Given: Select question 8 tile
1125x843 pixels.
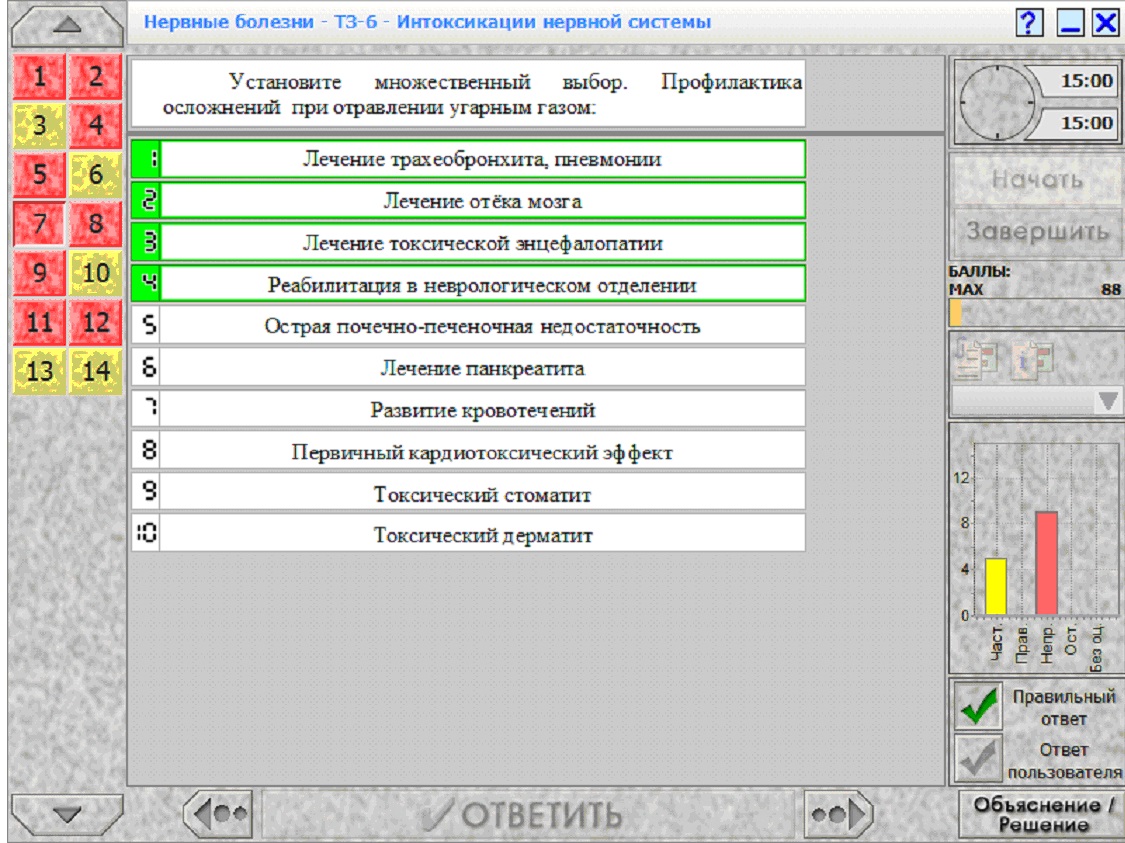Looking at the screenshot, I should 95,224.
